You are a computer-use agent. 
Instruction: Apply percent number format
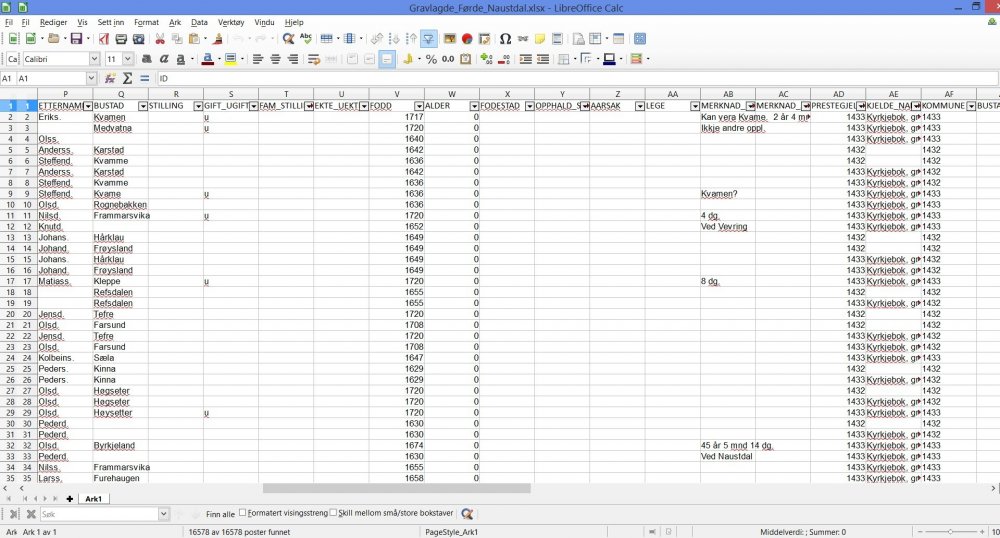431,59
